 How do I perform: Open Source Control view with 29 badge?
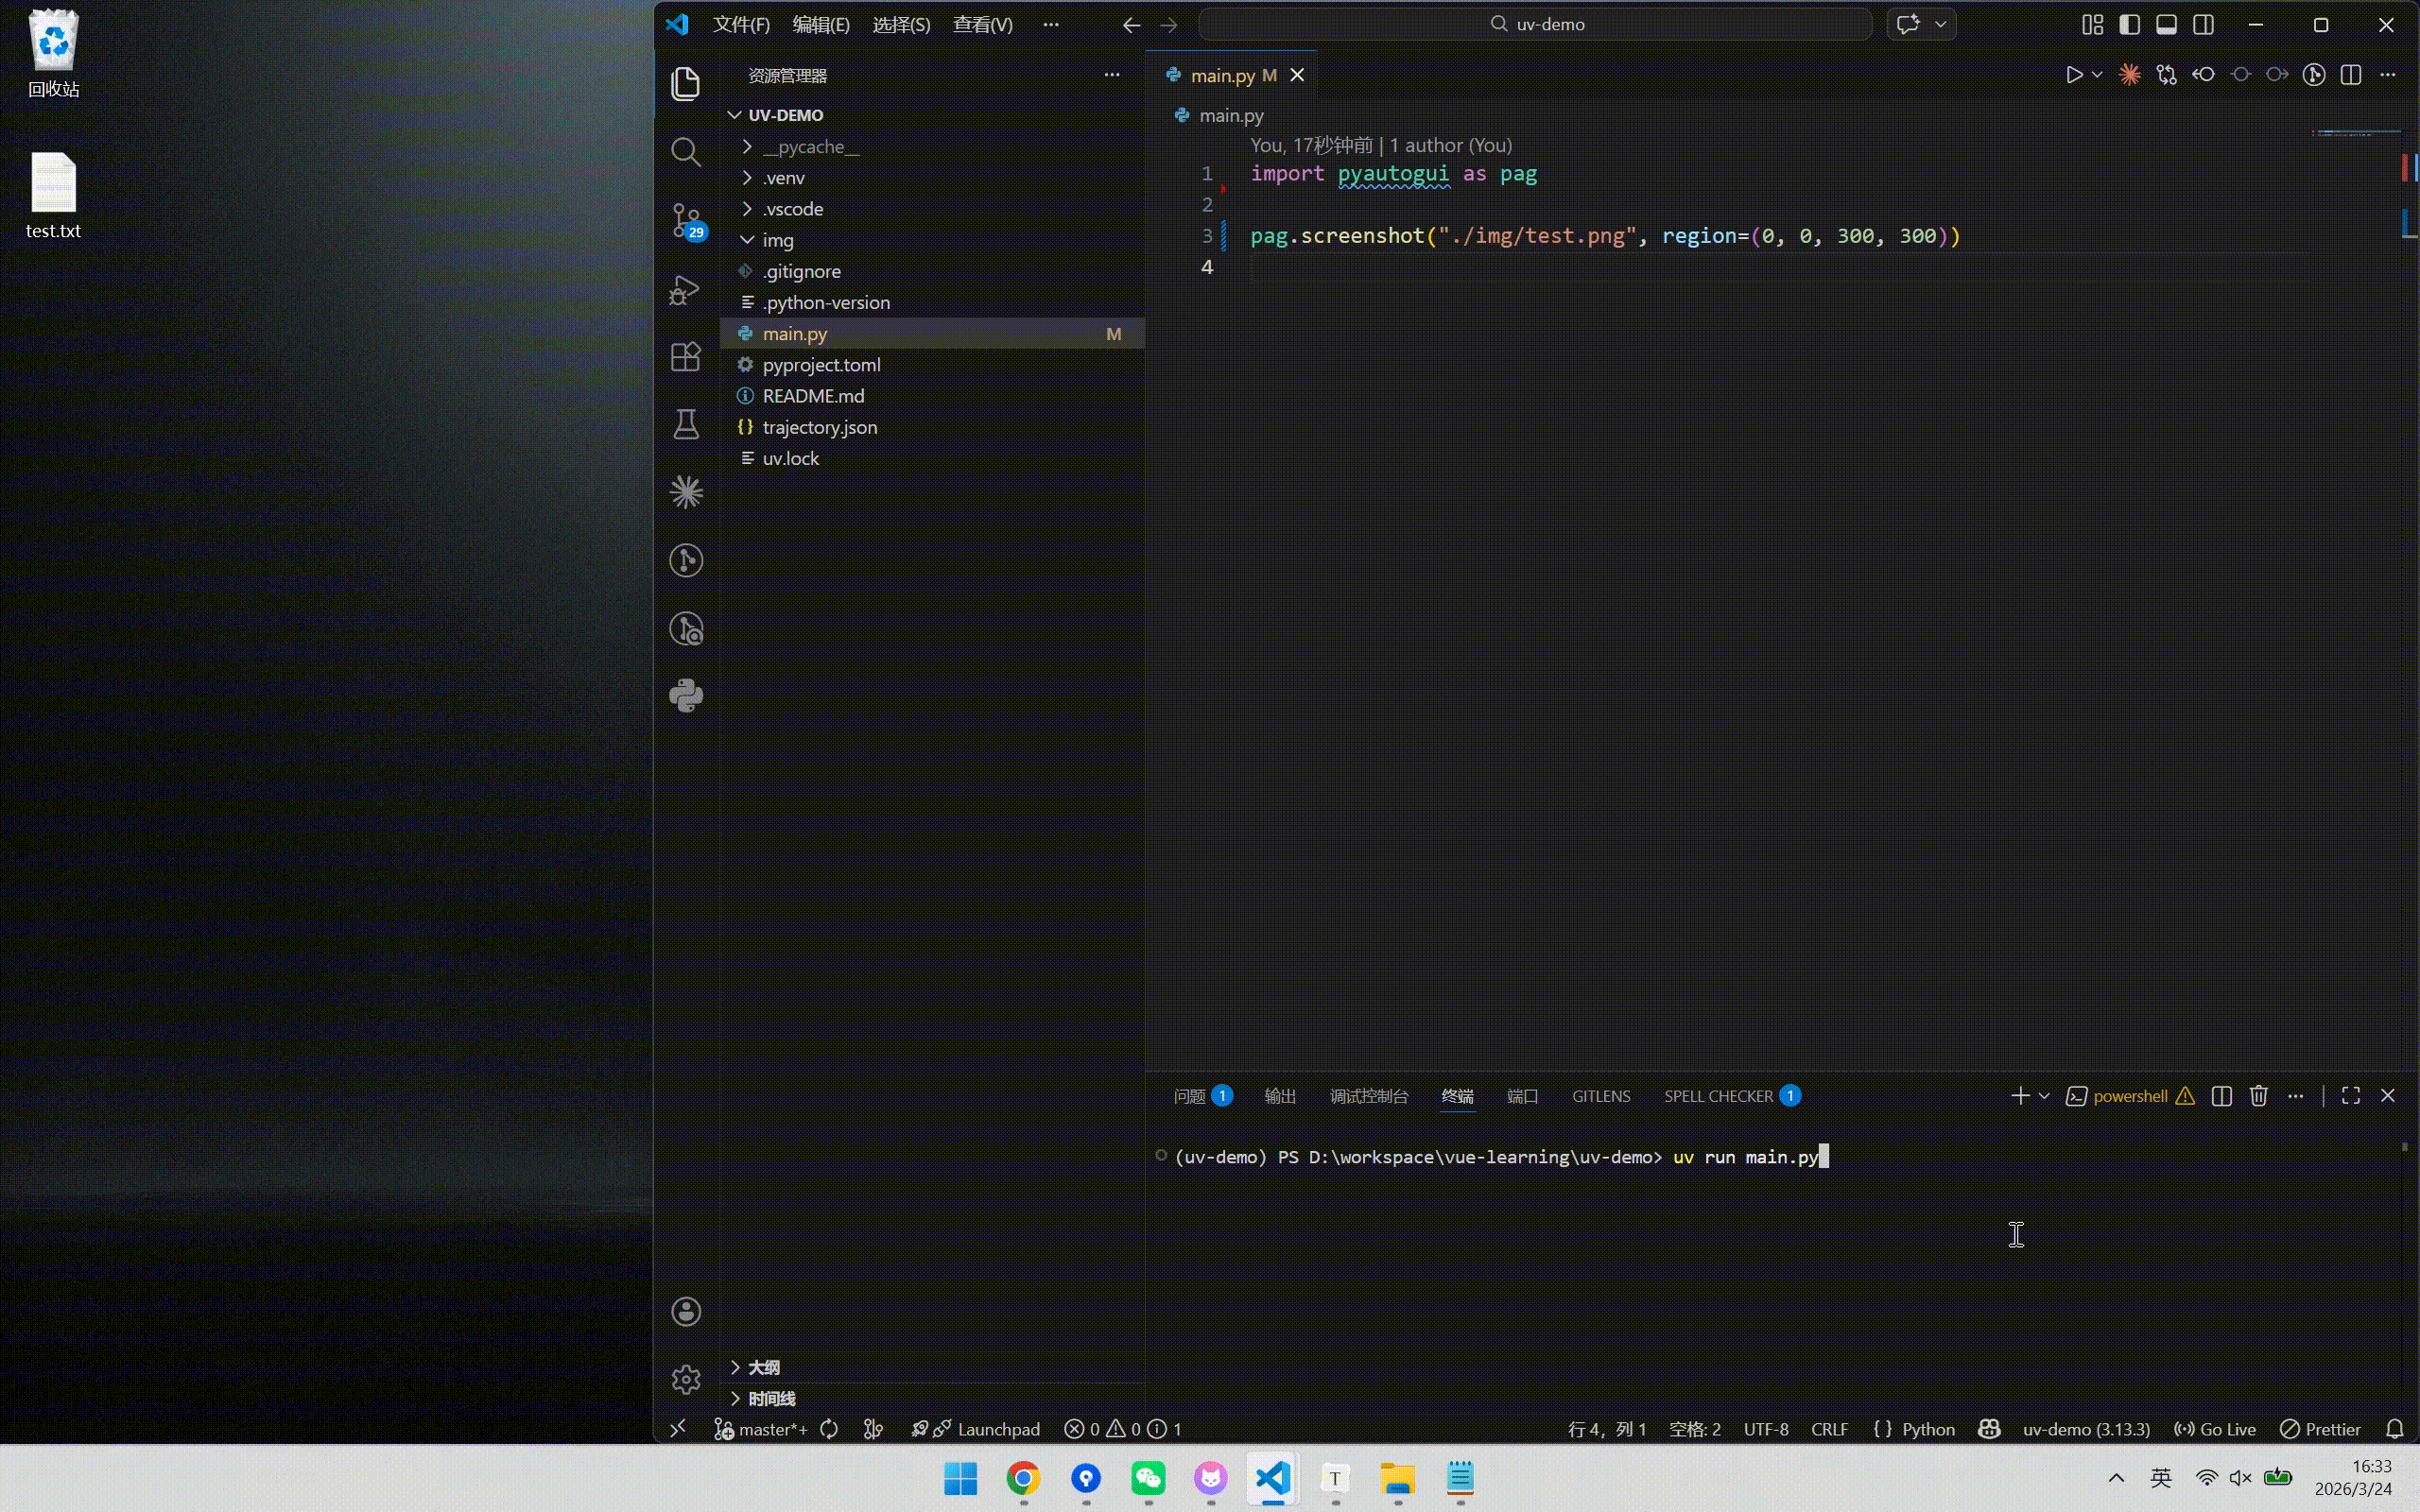pyautogui.click(x=686, y=220)
